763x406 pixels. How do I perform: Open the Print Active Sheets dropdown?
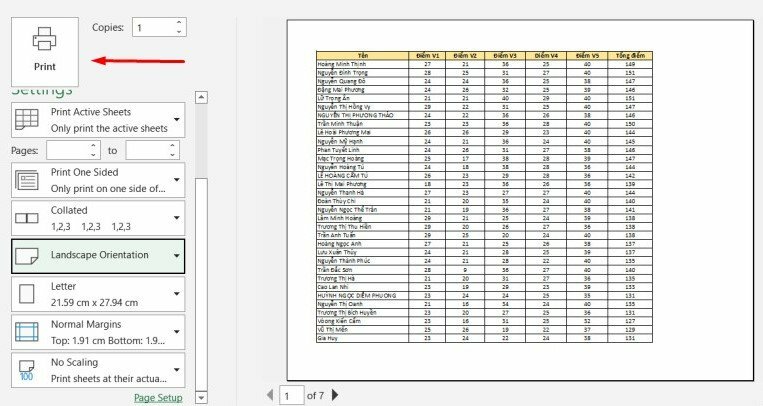[98, 120]
